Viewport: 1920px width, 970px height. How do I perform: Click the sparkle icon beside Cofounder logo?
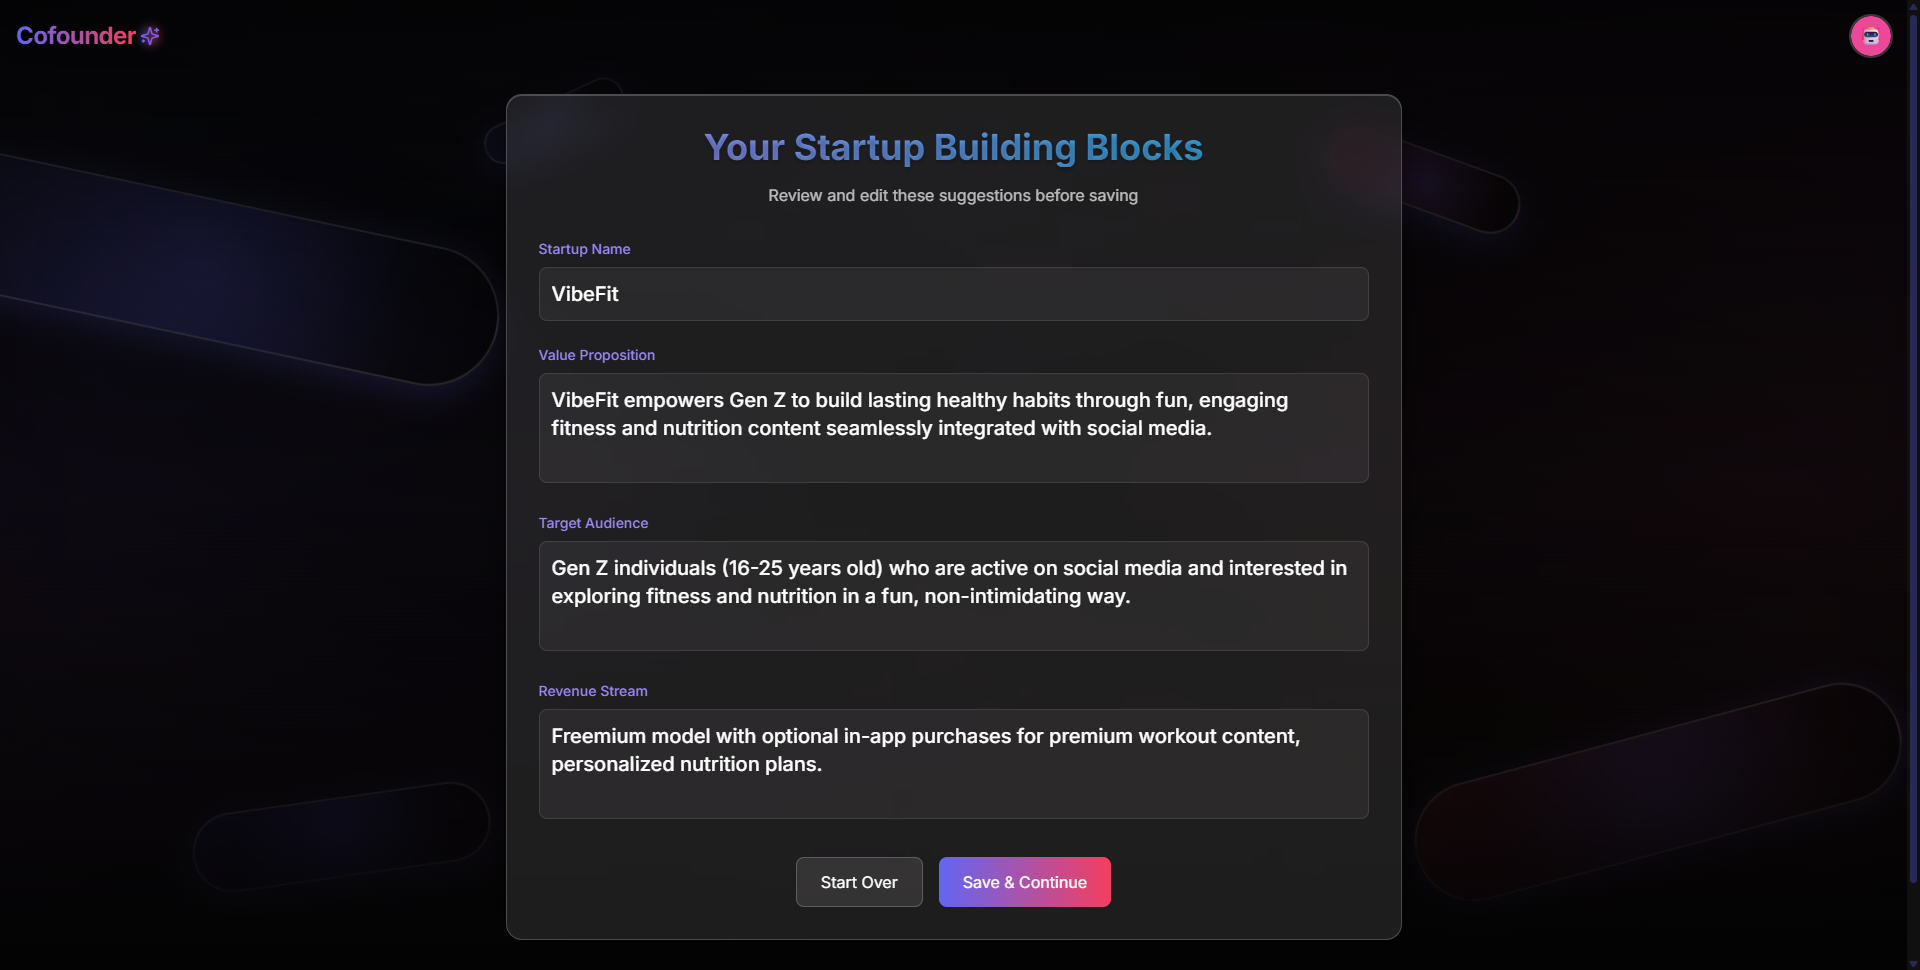pos(151,35)
